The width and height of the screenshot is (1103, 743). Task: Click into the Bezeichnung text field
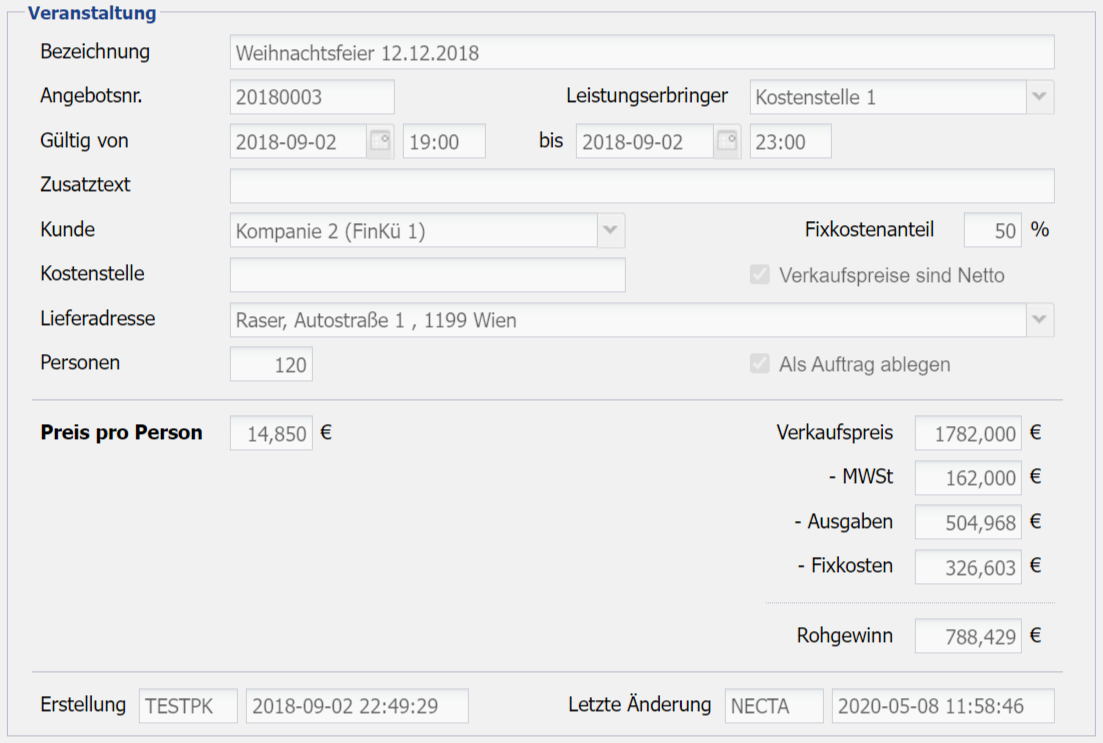point(641,52)
